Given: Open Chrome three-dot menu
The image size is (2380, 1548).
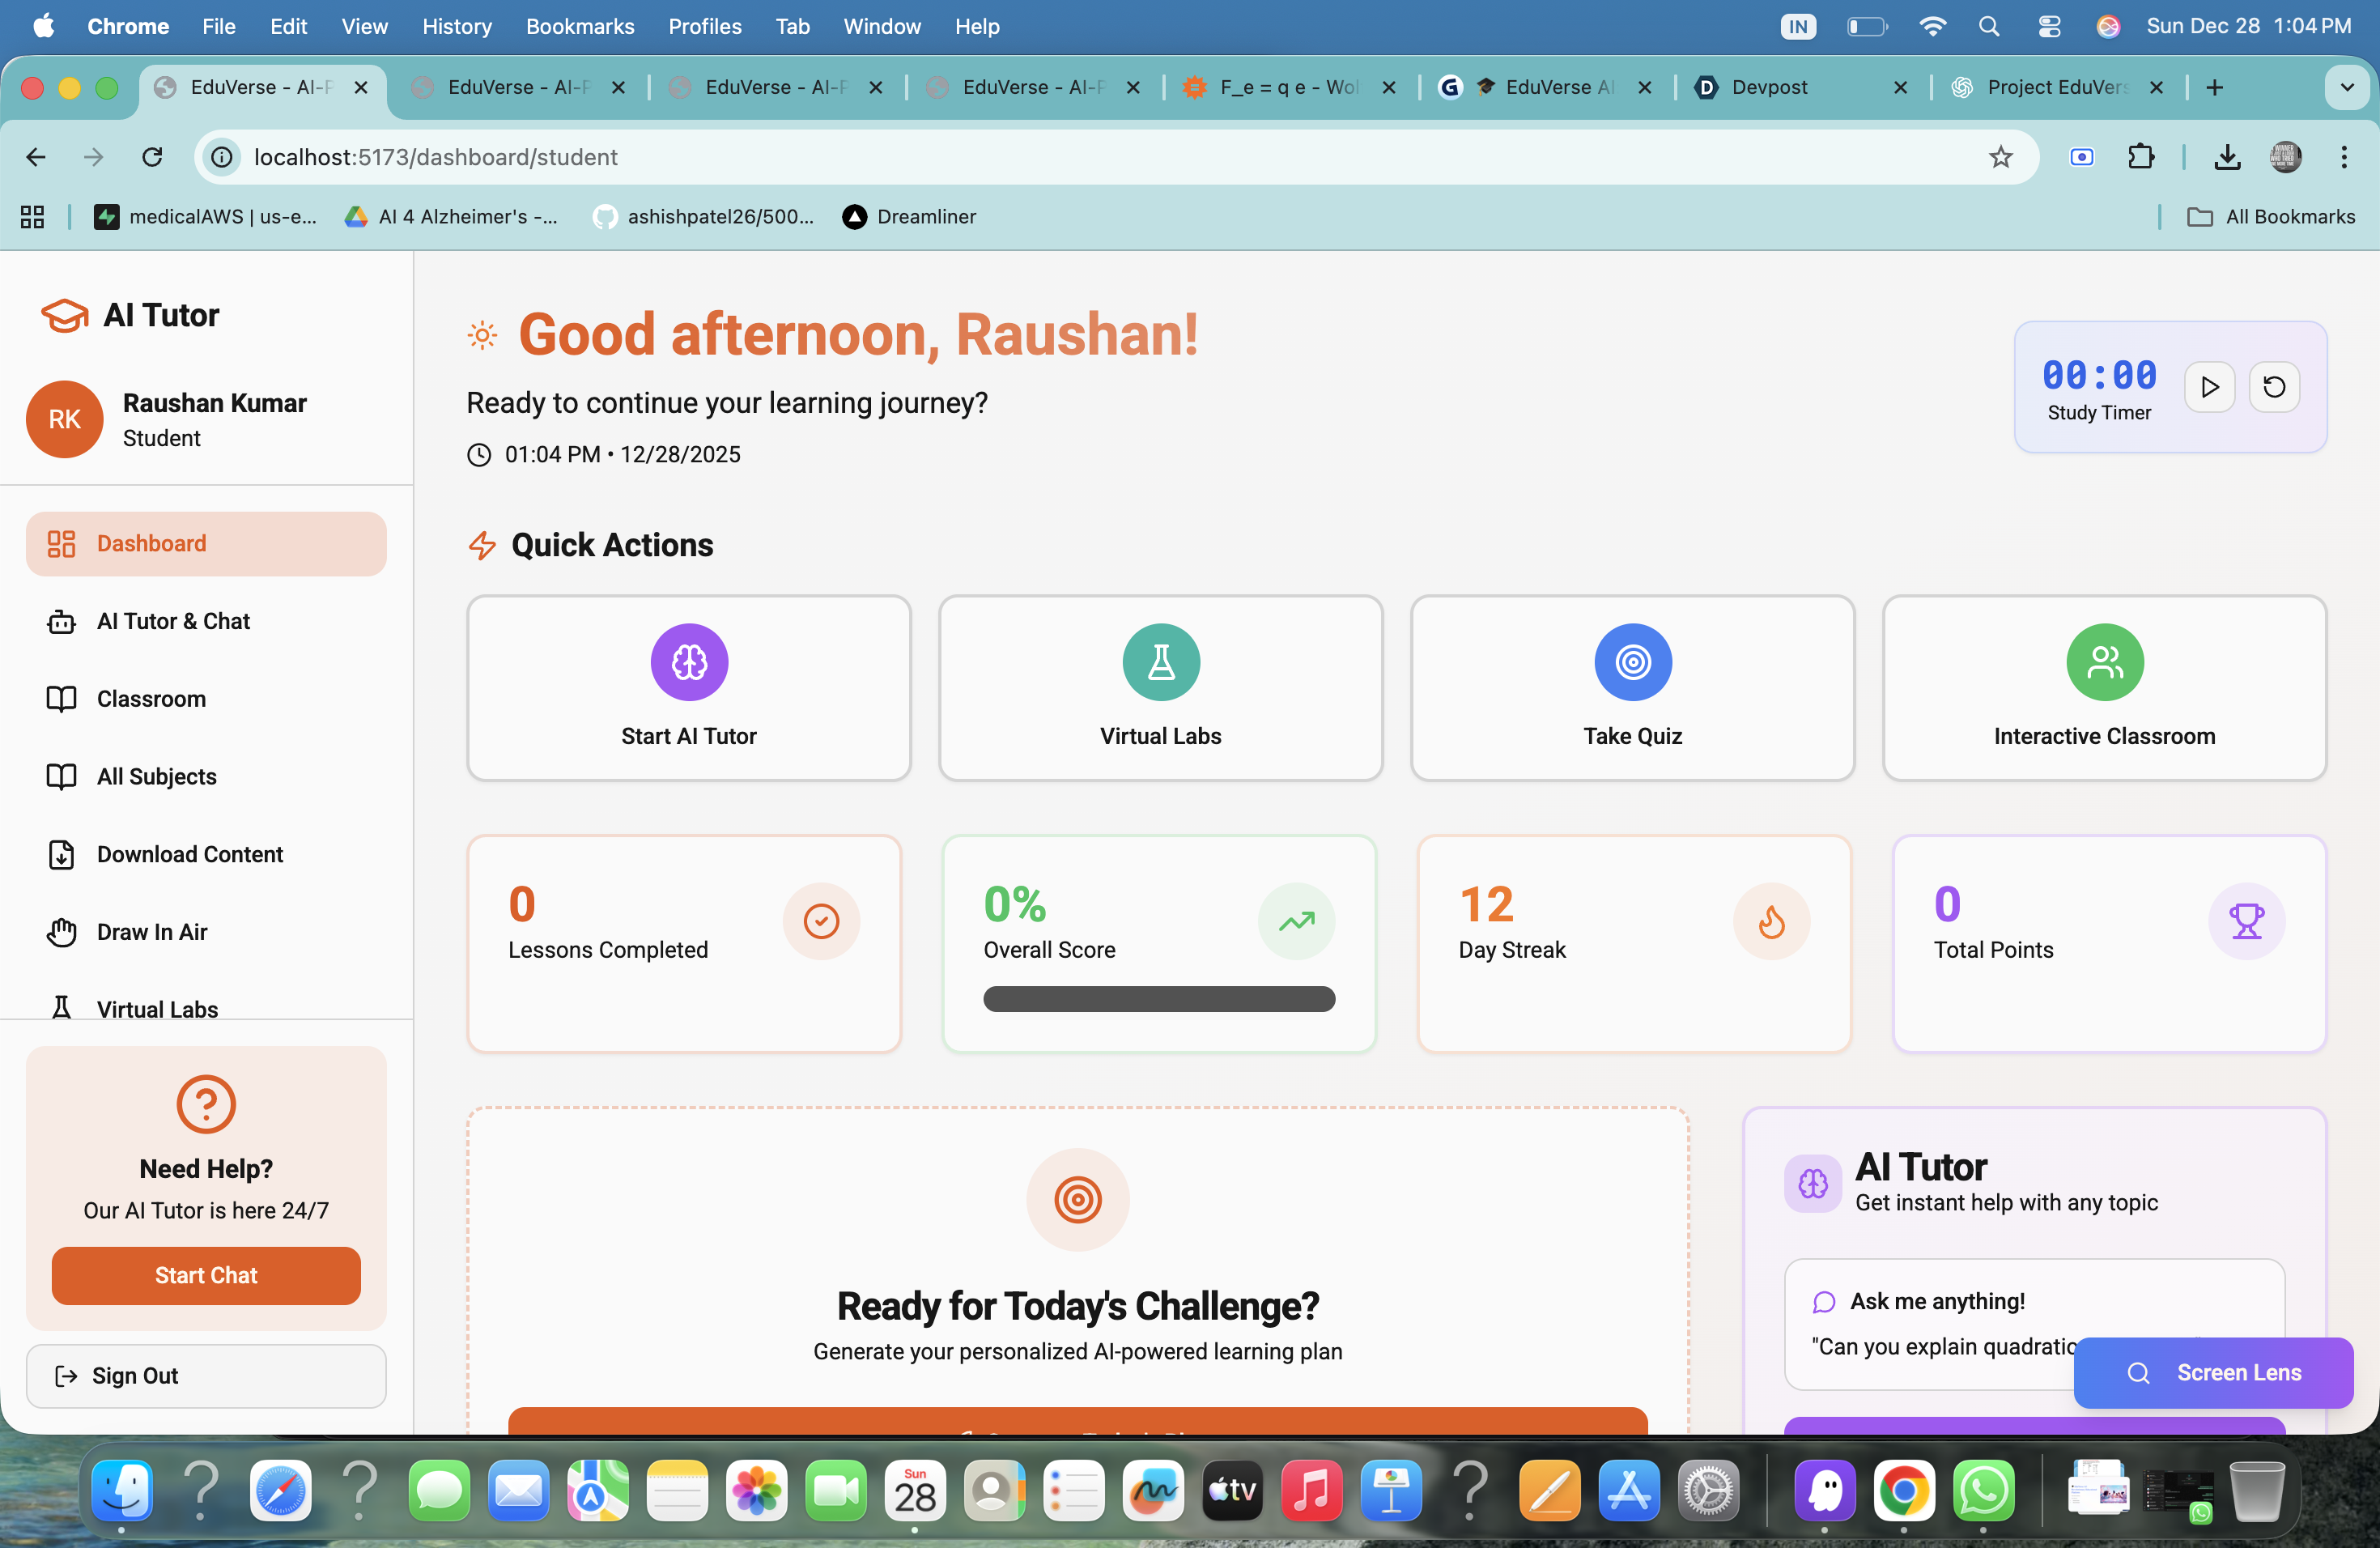Looking at the screenshot, I should (2343, 157).
